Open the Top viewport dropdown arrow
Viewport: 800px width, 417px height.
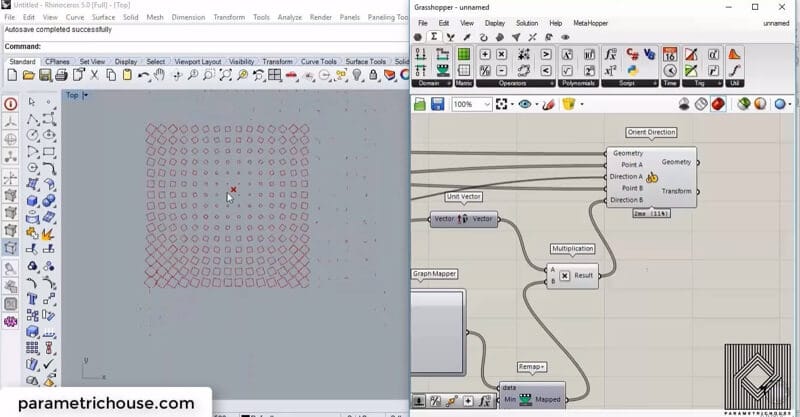point(85,95)
